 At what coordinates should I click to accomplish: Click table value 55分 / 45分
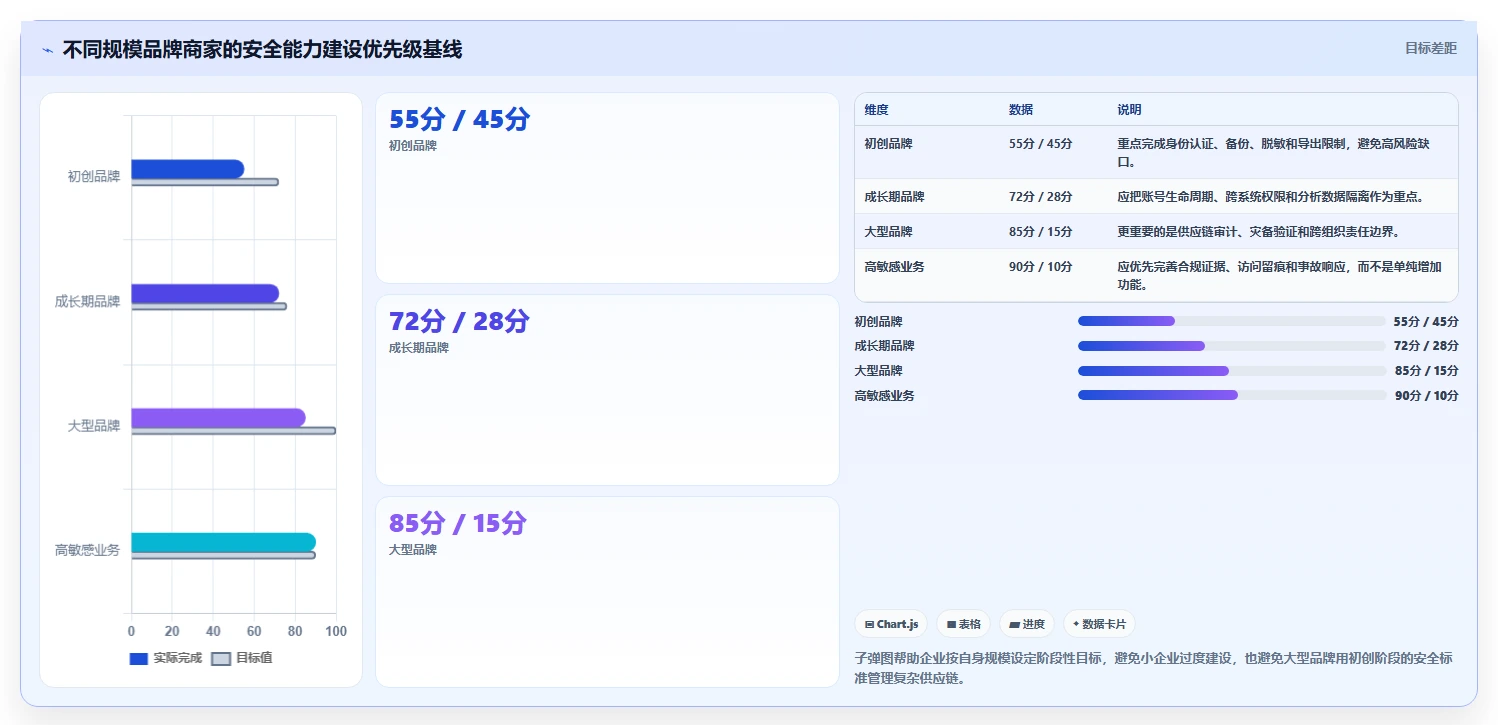[1041, 144]
